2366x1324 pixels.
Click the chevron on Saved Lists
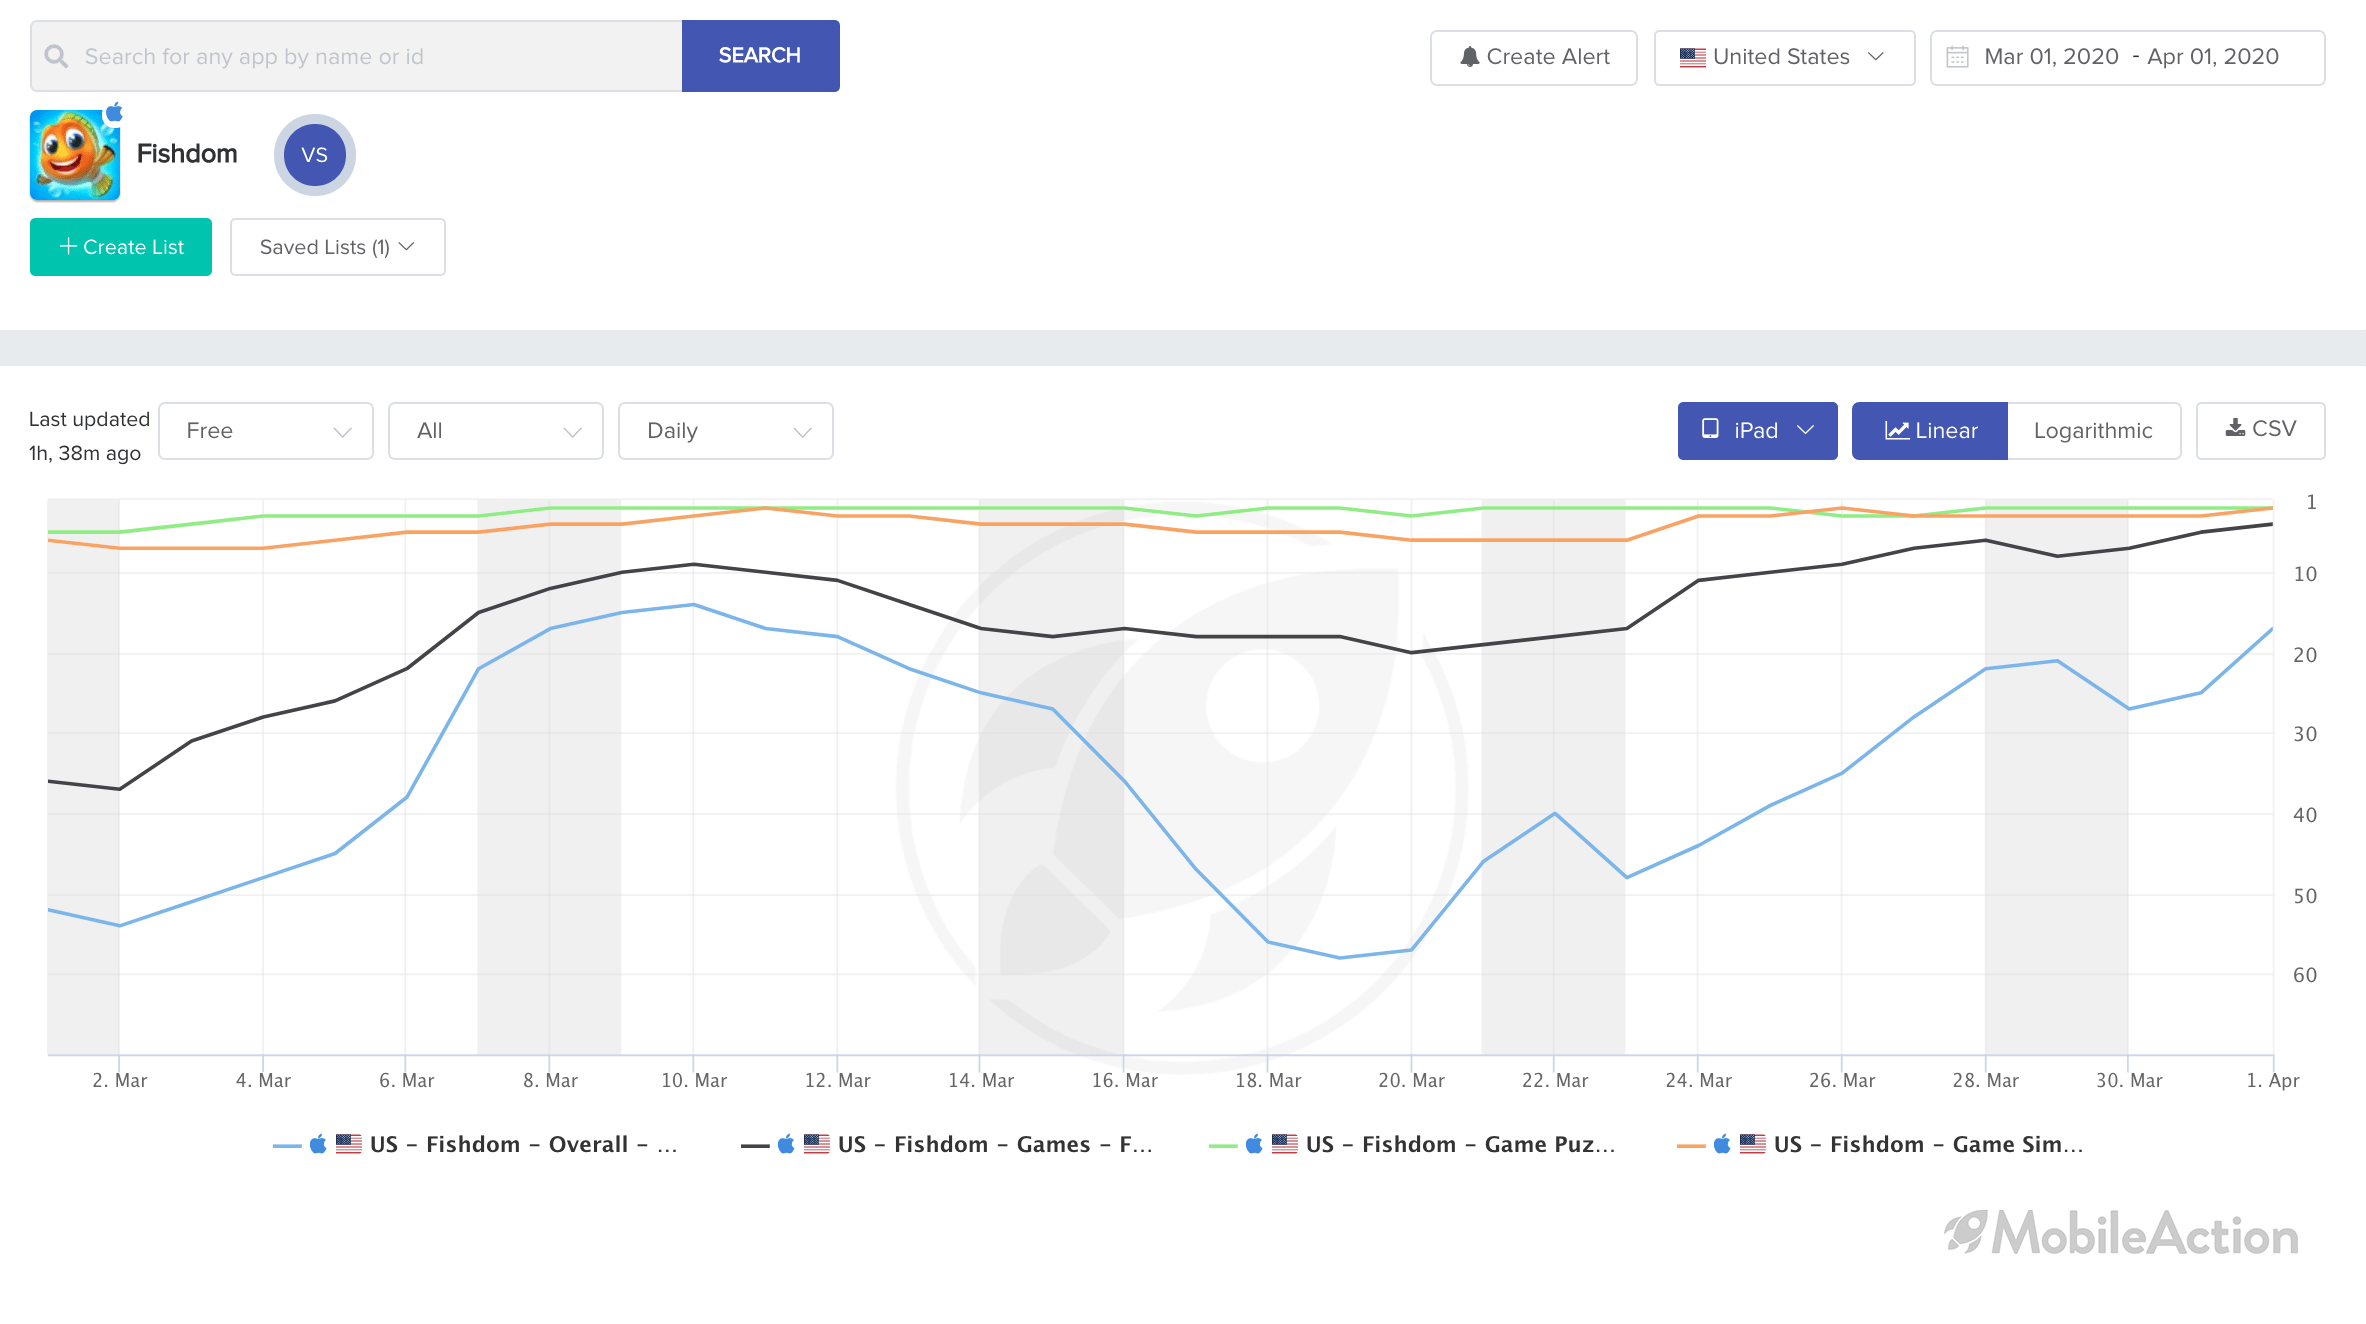407,247
